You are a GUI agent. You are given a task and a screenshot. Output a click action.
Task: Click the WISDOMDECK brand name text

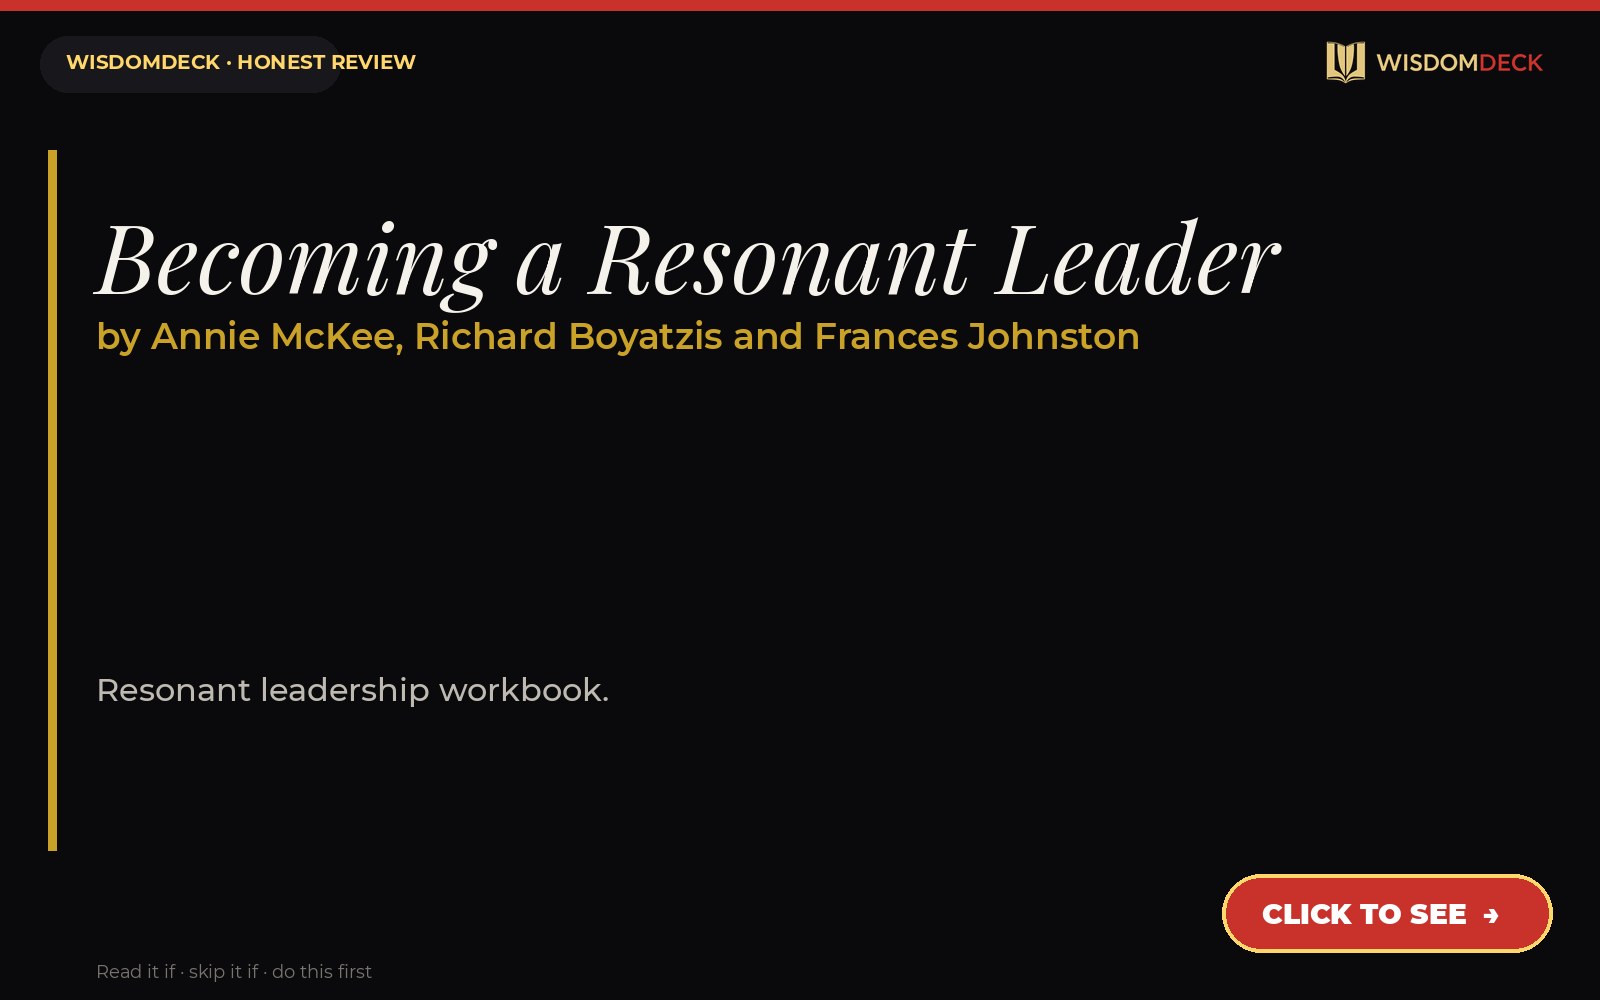click(x=1459, y=63)
